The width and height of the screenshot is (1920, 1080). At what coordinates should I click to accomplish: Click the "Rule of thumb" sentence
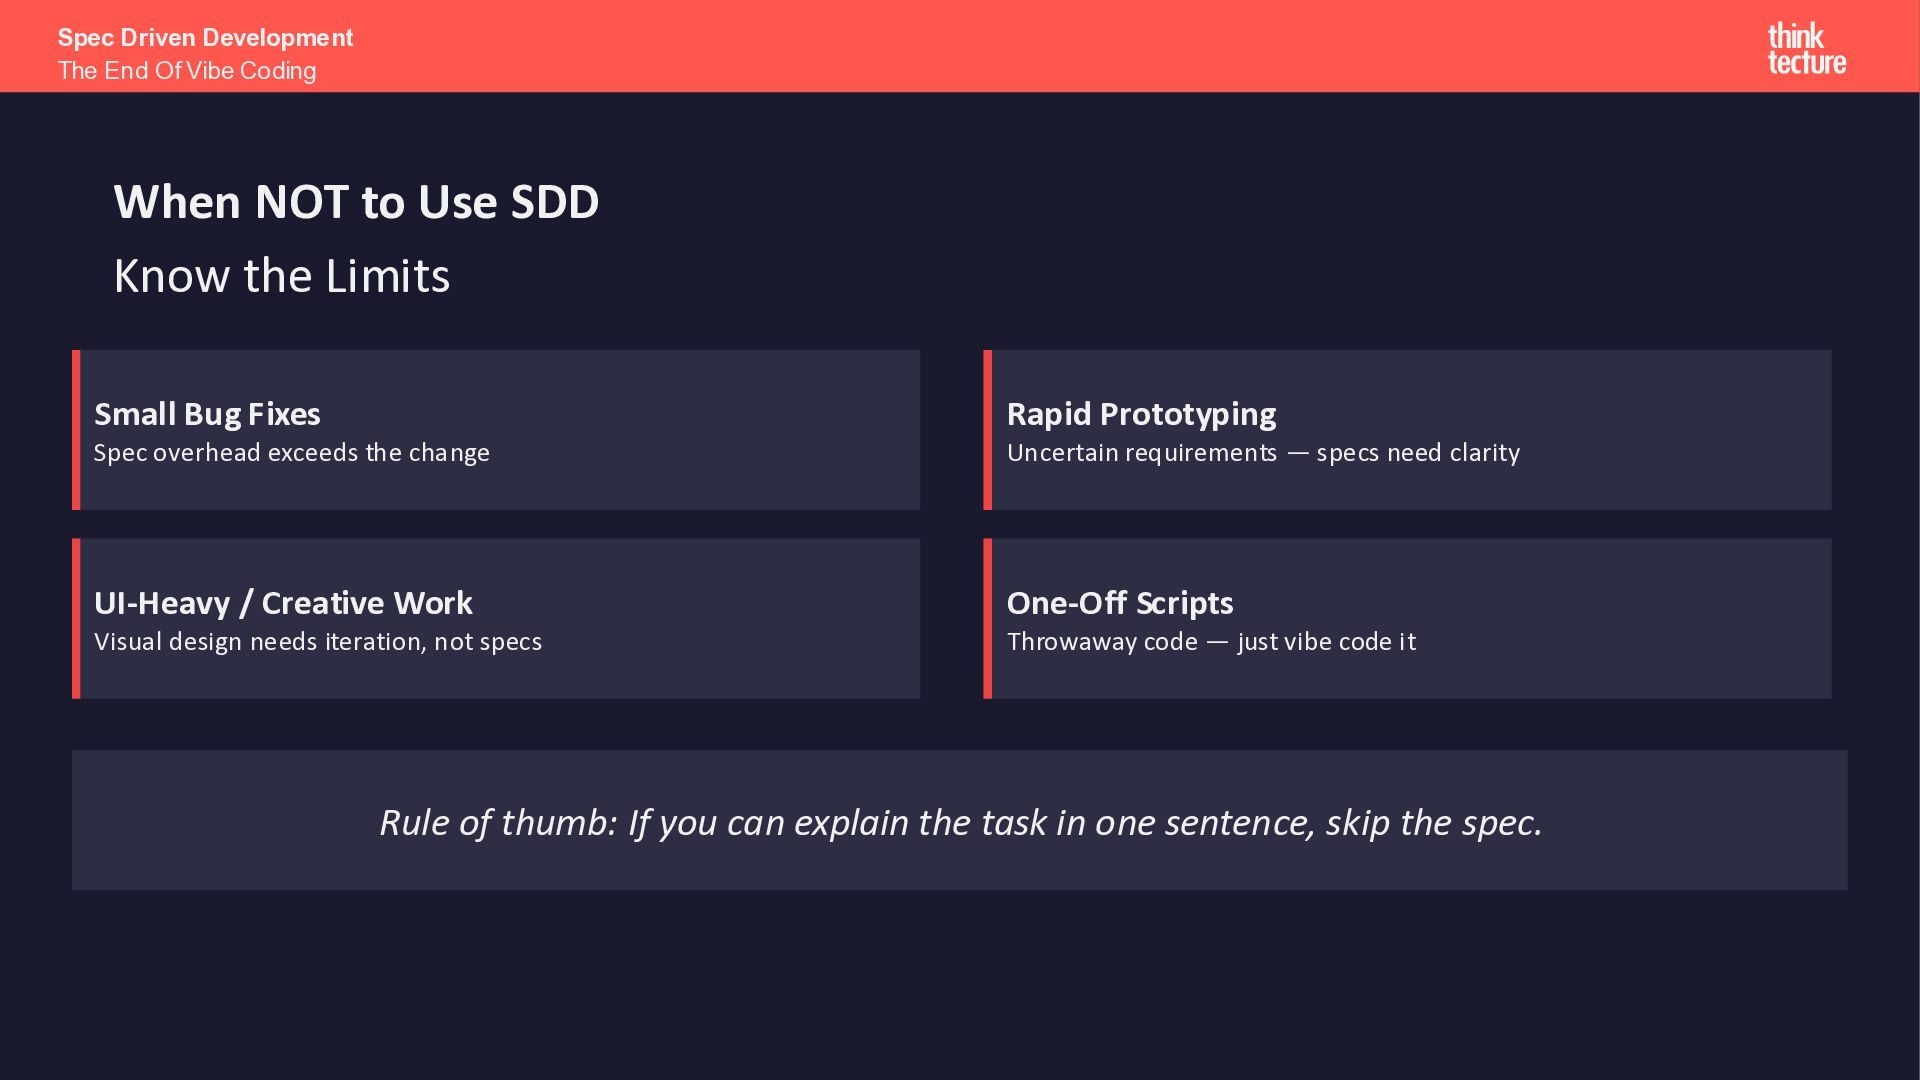960,822
